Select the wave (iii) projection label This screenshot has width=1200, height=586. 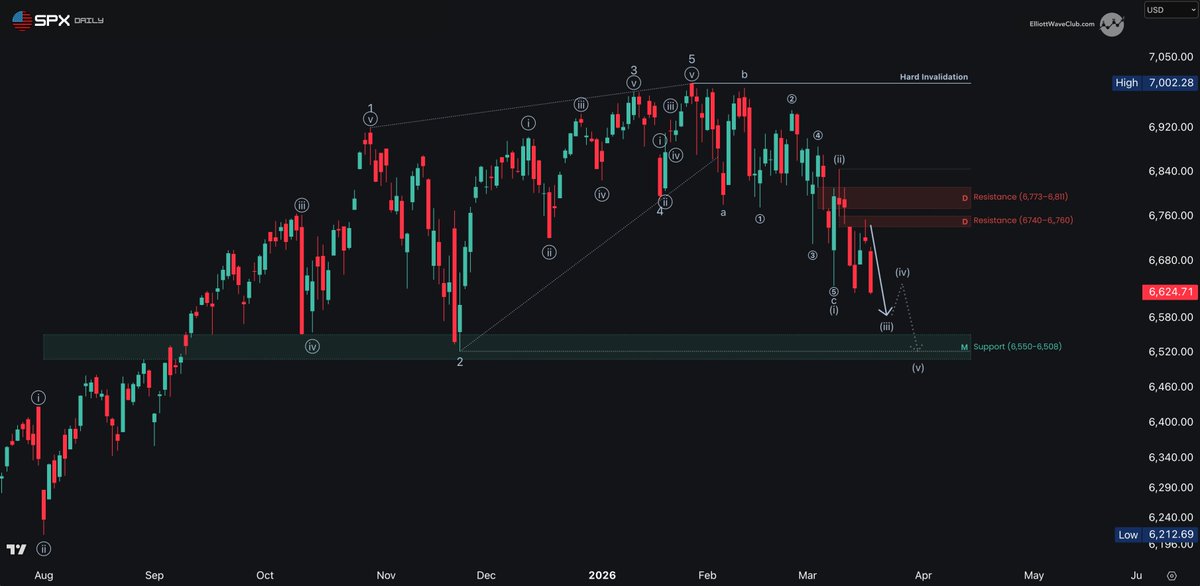(886, 327)
